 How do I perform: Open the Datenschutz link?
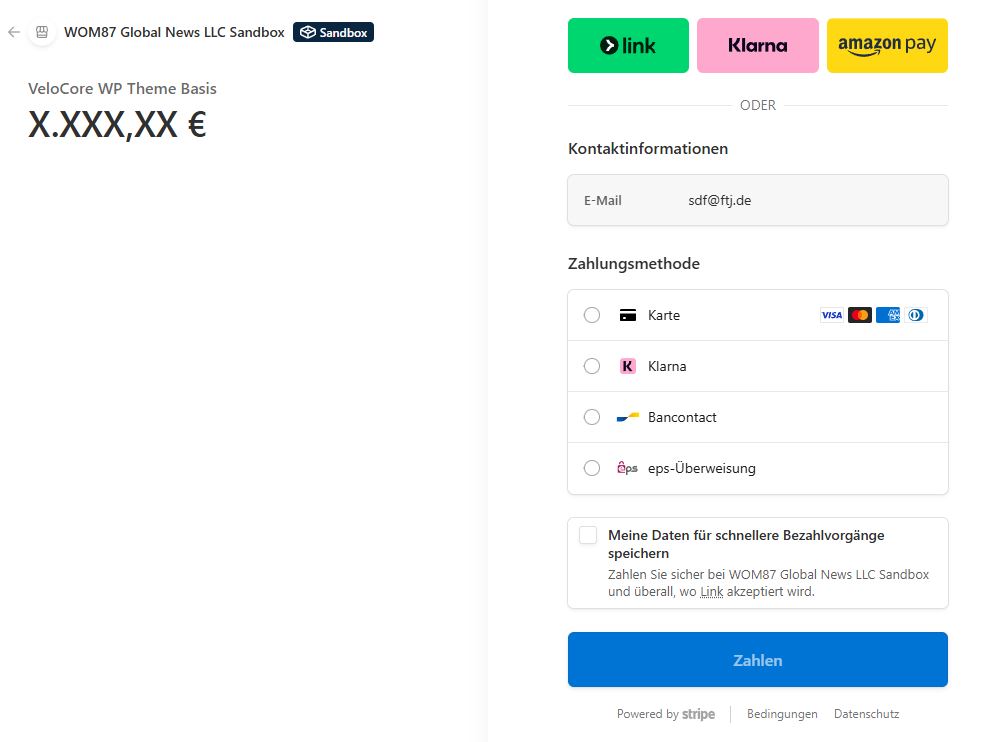click(x=866, y=714)
